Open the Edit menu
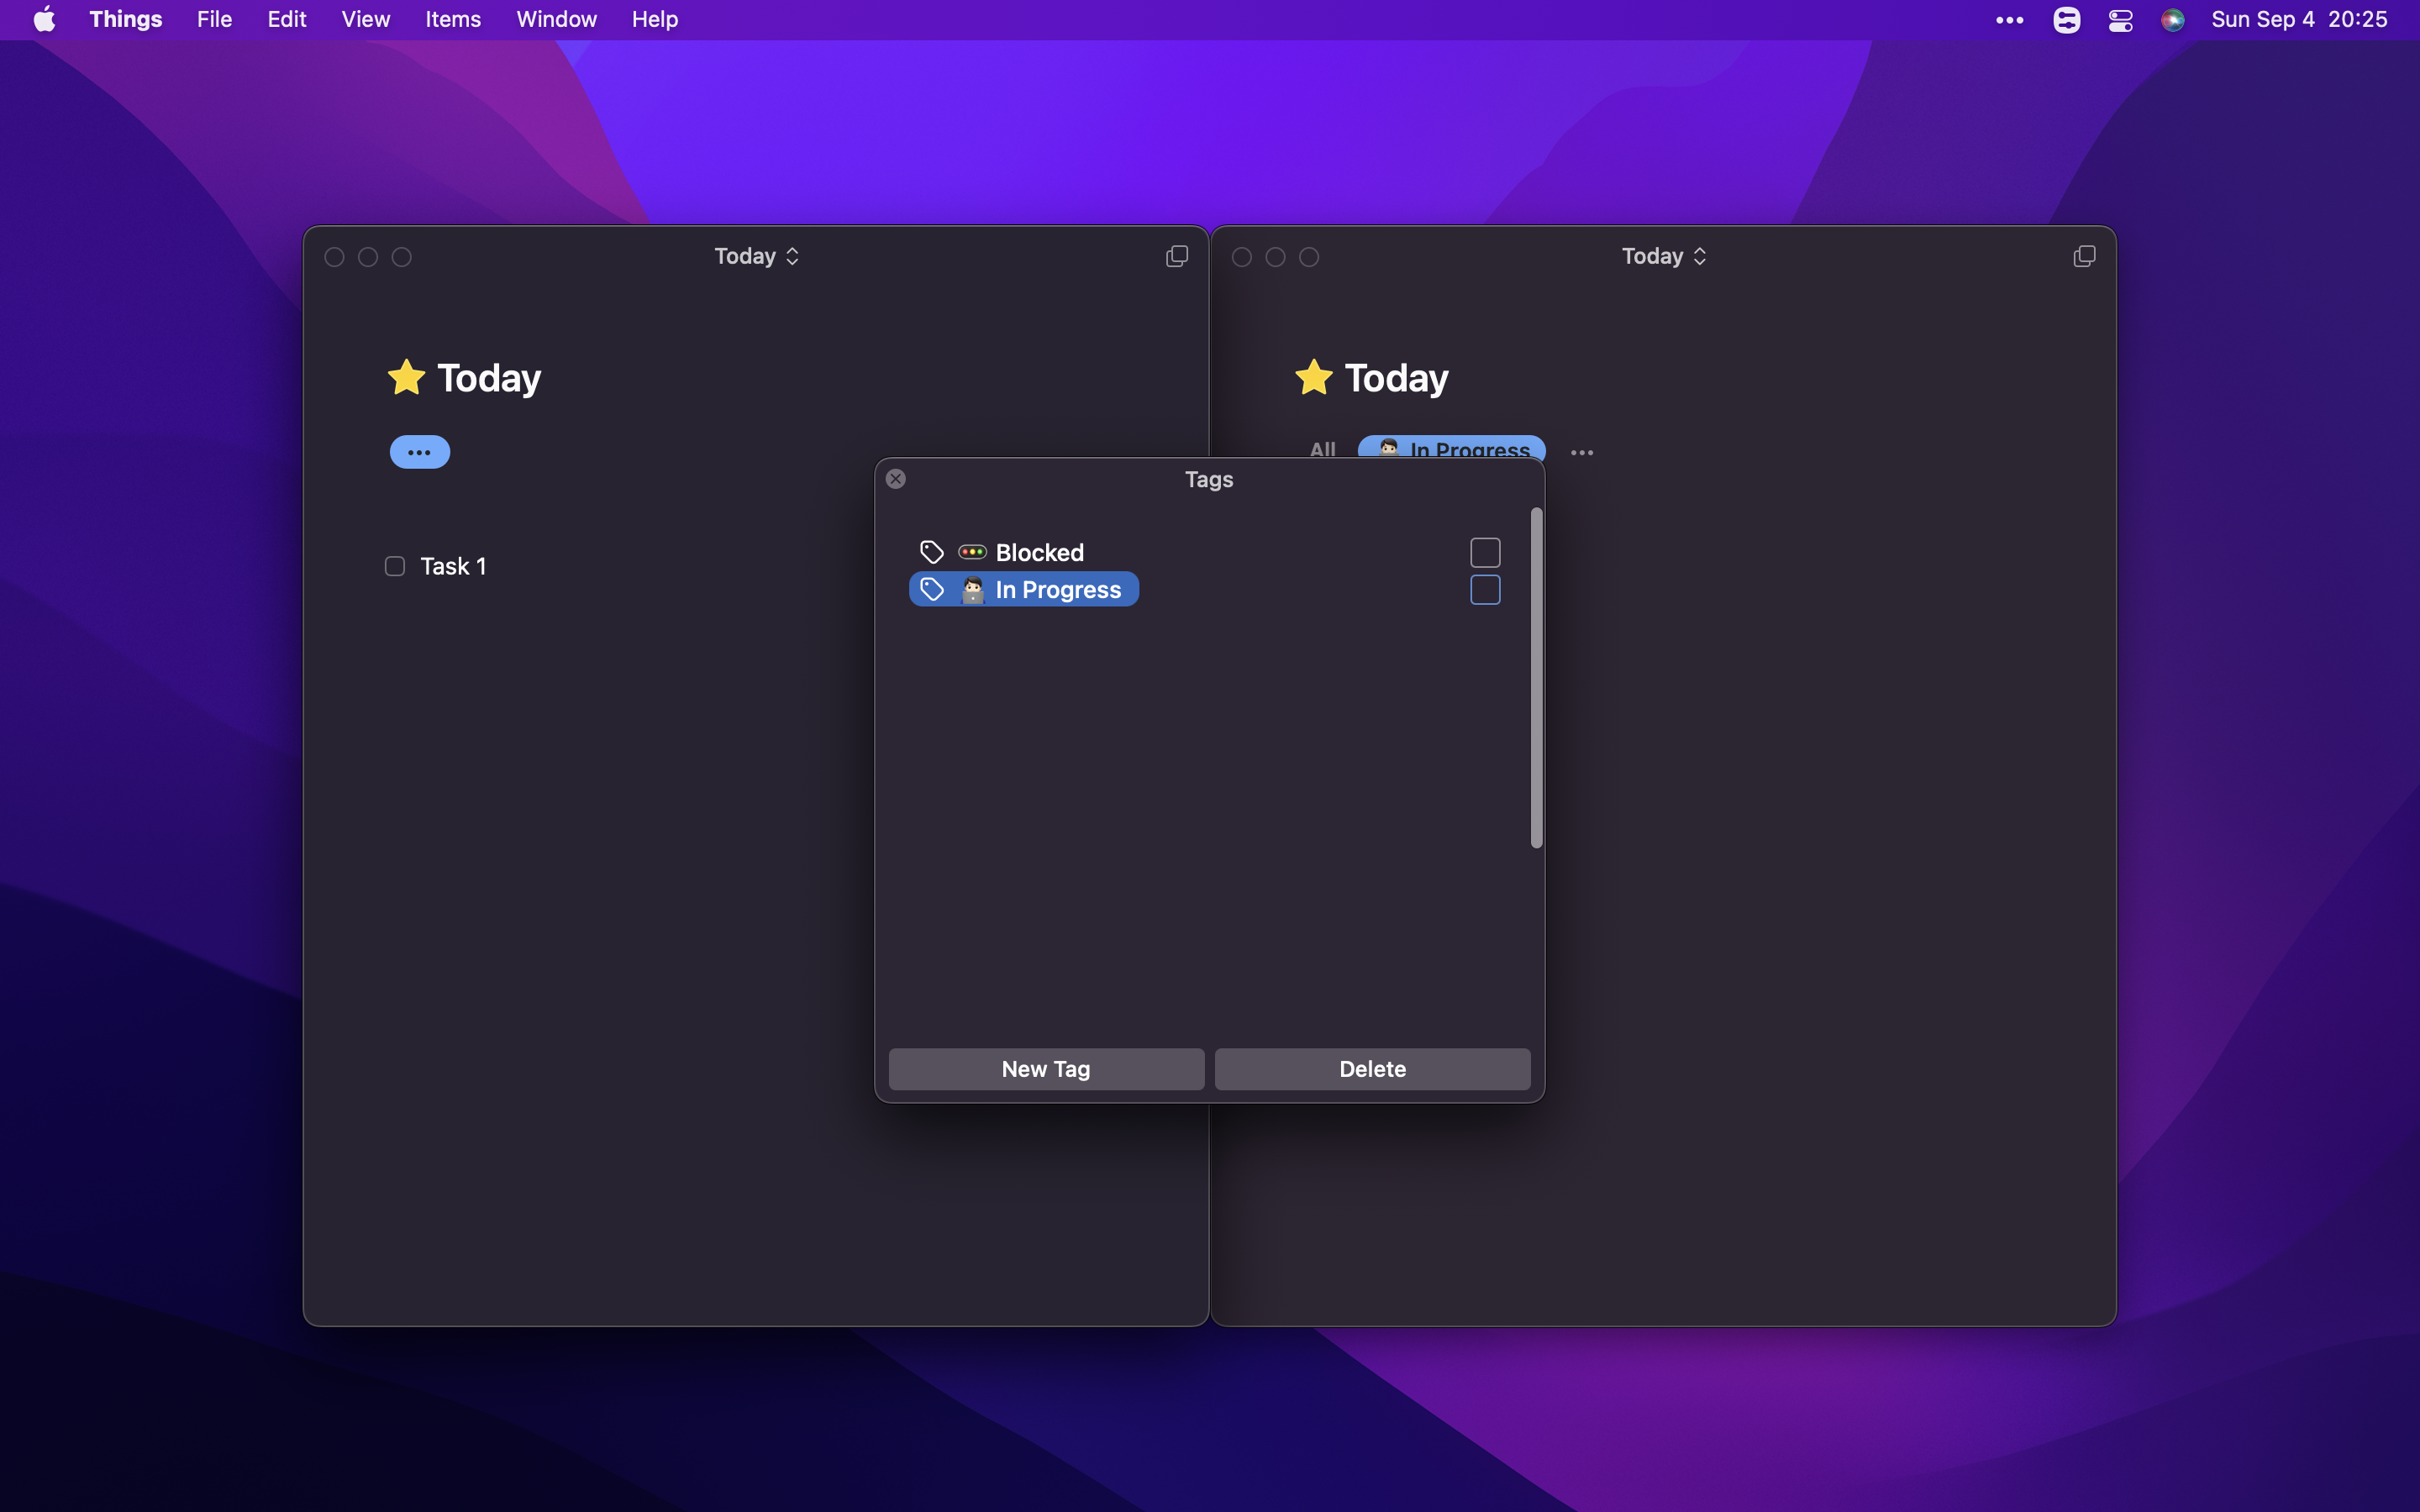This screenshot has width=2420, height=1512. coord(287,19)
